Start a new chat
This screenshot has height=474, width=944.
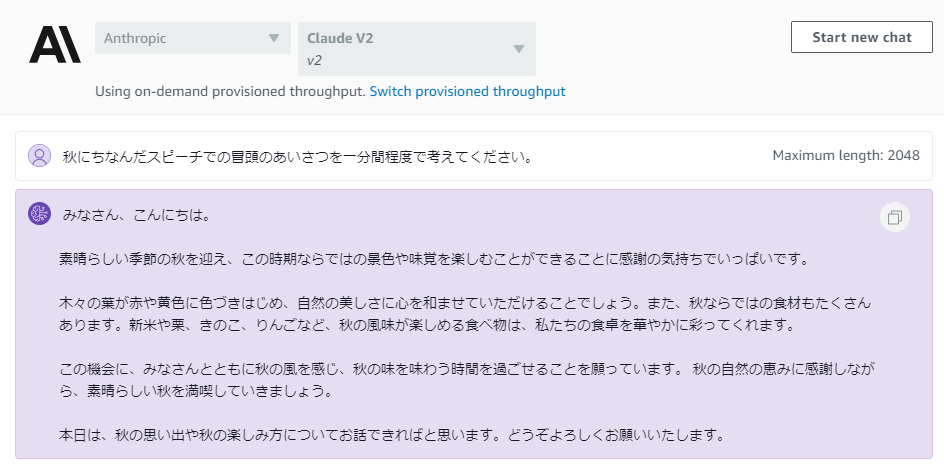click(862, 37)
